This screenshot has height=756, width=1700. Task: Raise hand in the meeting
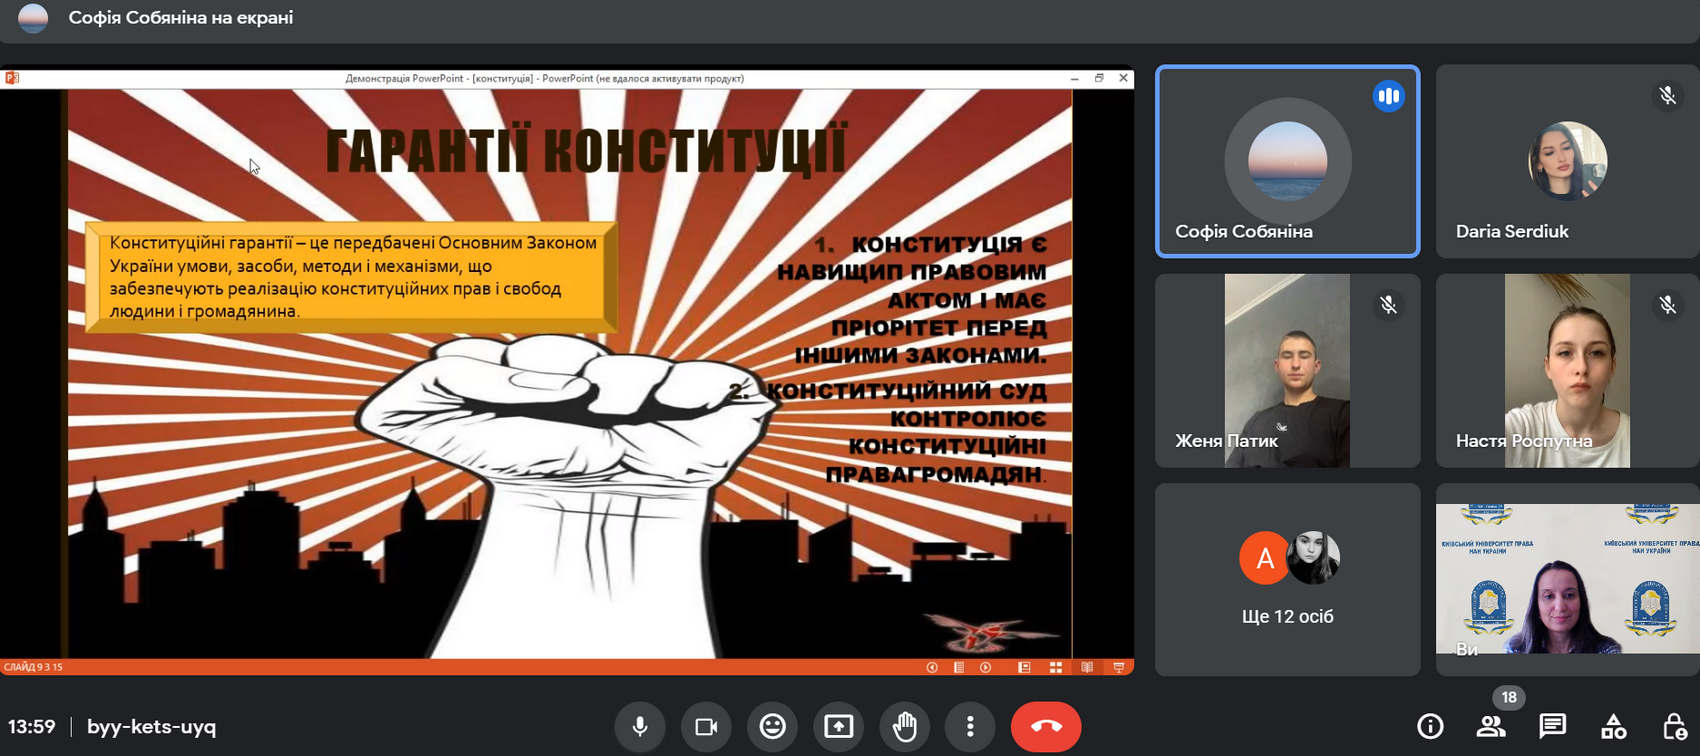[904, 727]
